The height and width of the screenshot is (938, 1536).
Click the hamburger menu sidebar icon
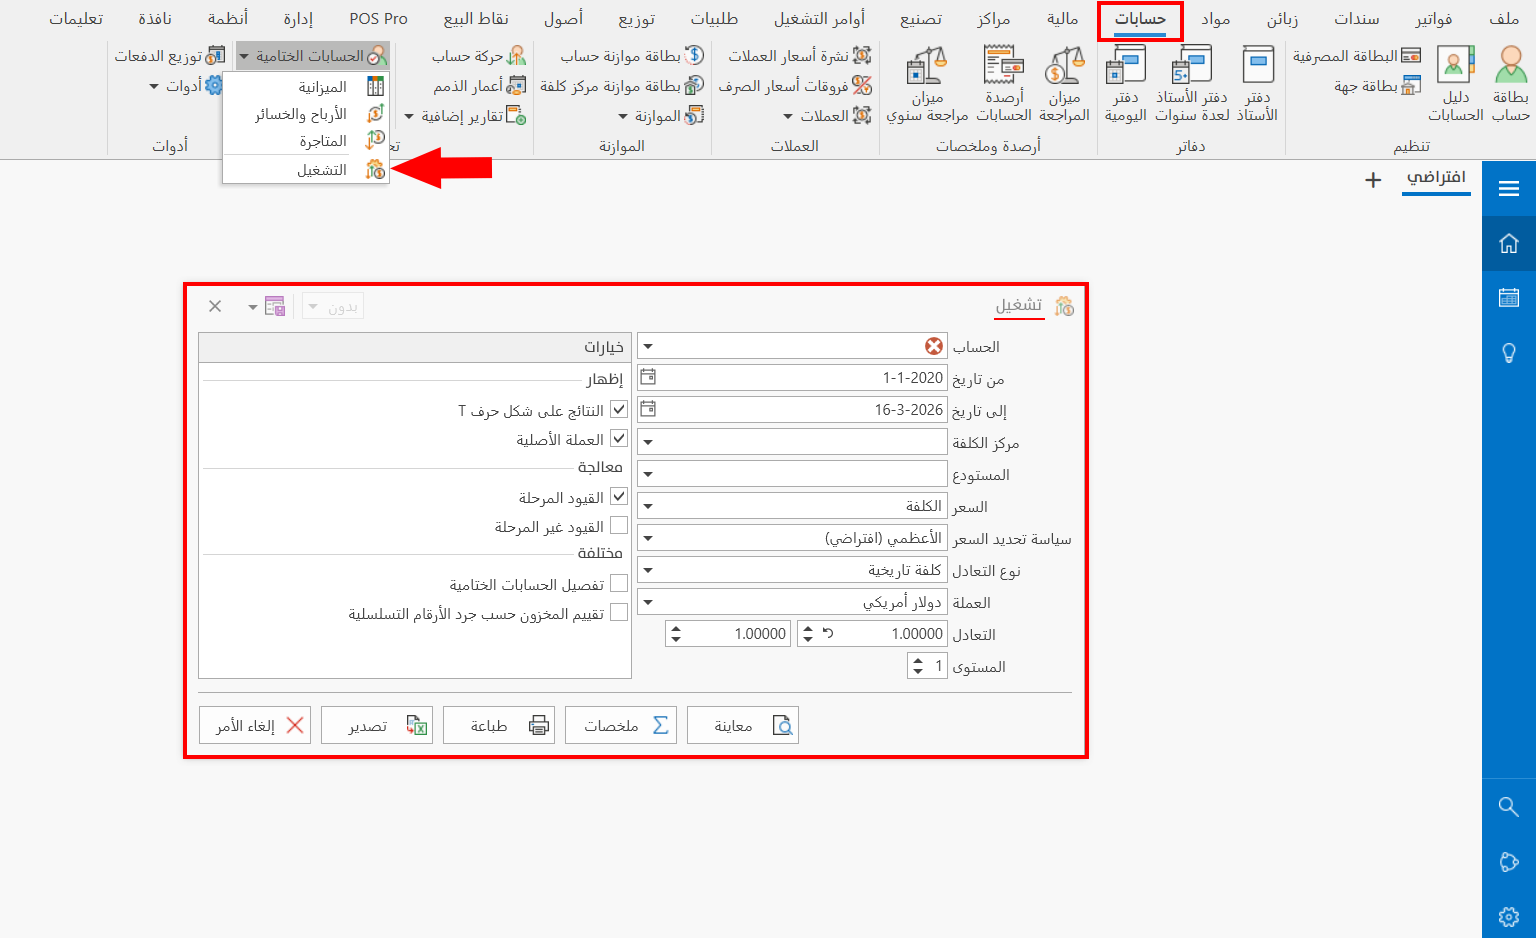[x=1509, y=188]
